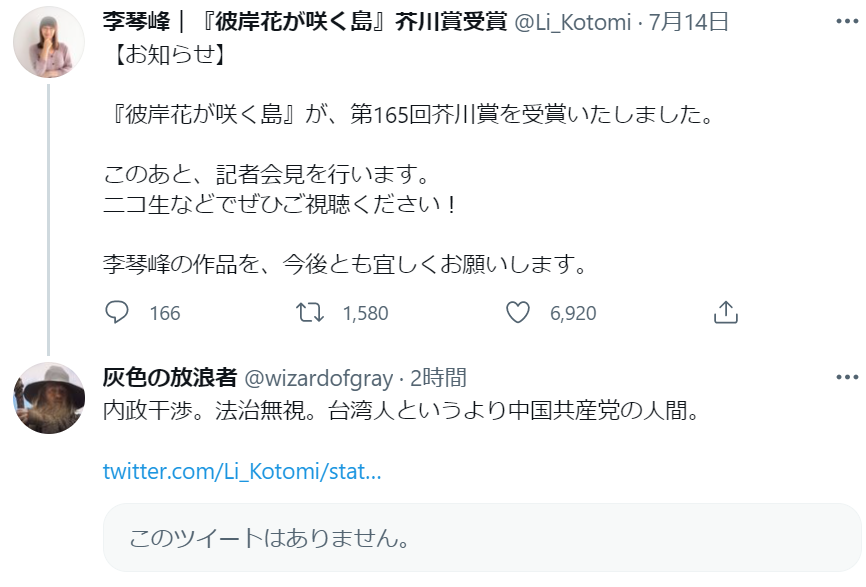Follow the twitter.com/Li_Kotomi/stat… link
Screen dimensions: 866x587
[x=242, y=472]
